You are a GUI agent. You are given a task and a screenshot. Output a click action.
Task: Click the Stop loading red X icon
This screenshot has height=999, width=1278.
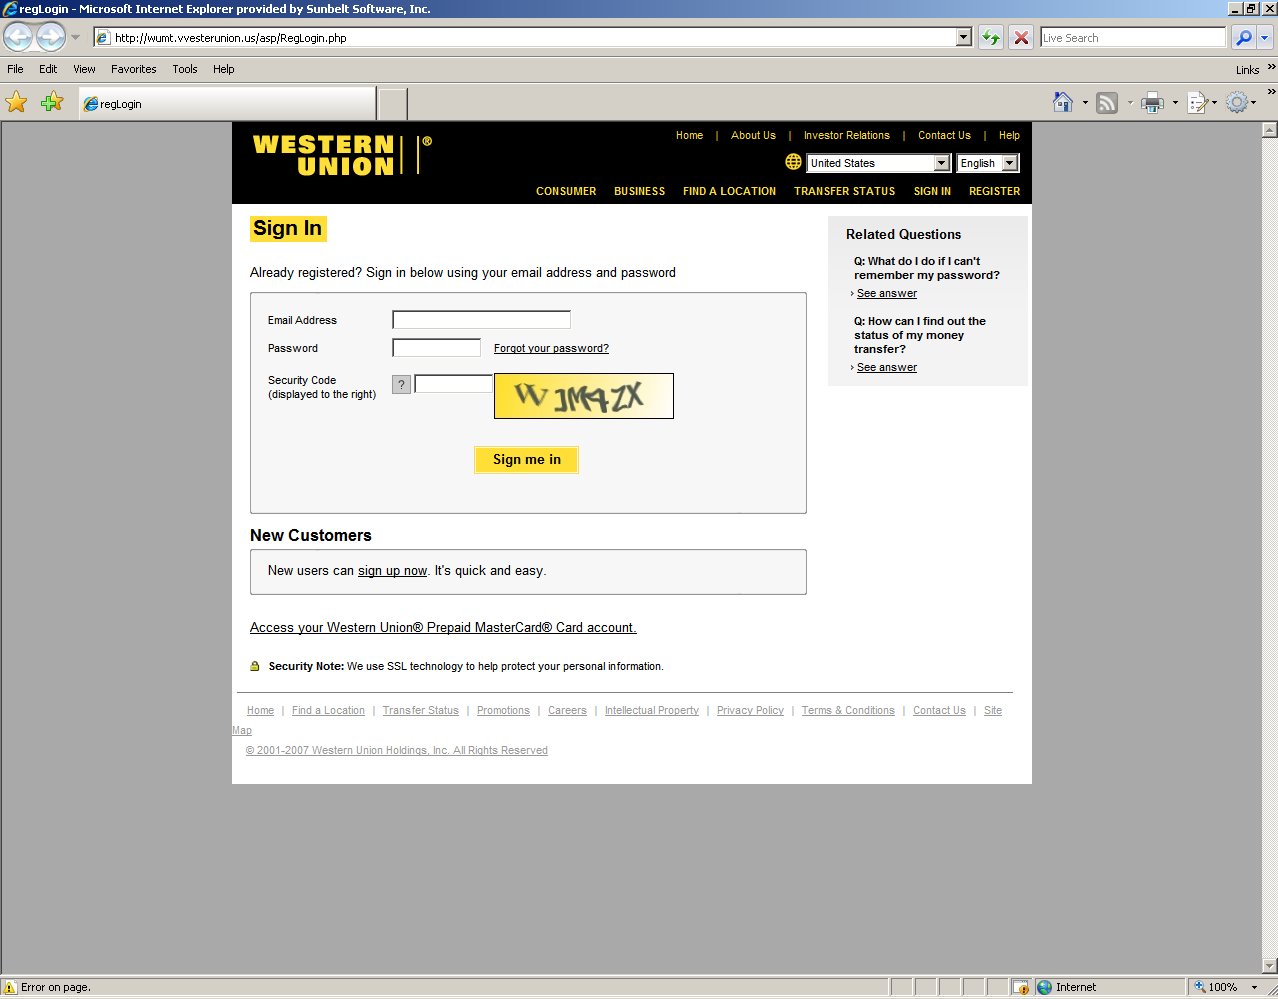pyautogui.click(x=1021, y=38)
